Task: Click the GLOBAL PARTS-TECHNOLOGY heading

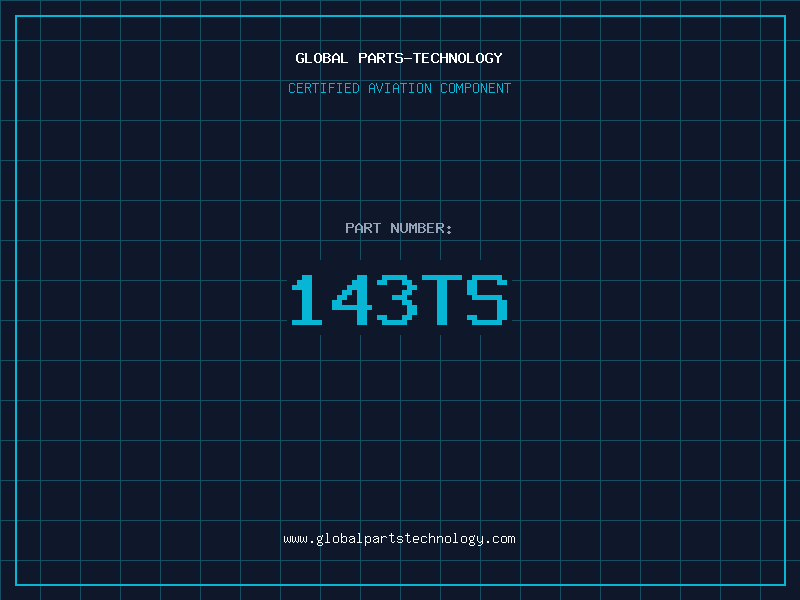Action: point(399,58)
